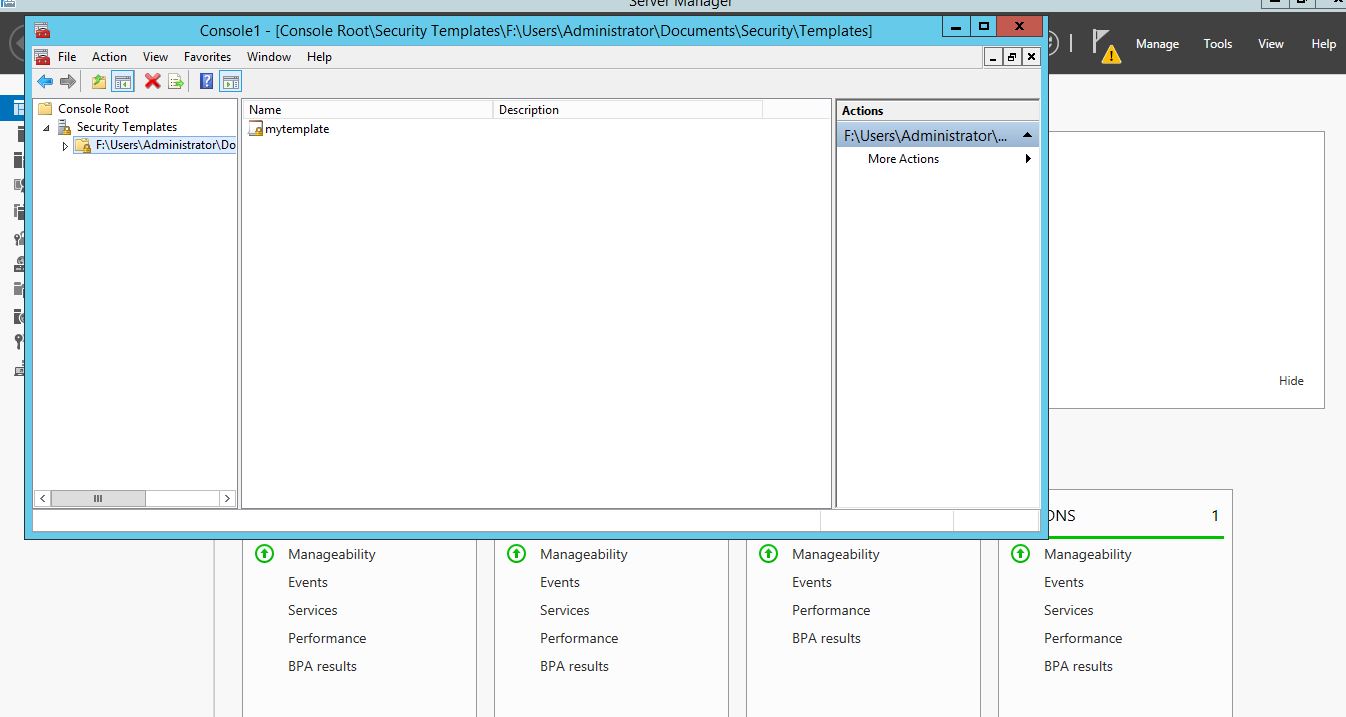Select mytemplate in the list
Viewport: 1346px width, 717px height.
click(297, 129)
